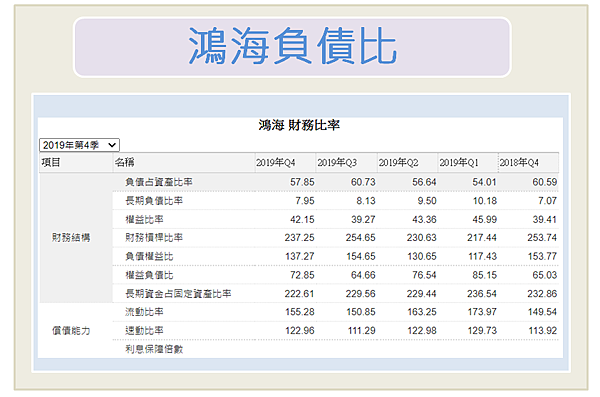Click the value 154.65
This screenshot has width=600, height=397.
(x=360, y=256)
